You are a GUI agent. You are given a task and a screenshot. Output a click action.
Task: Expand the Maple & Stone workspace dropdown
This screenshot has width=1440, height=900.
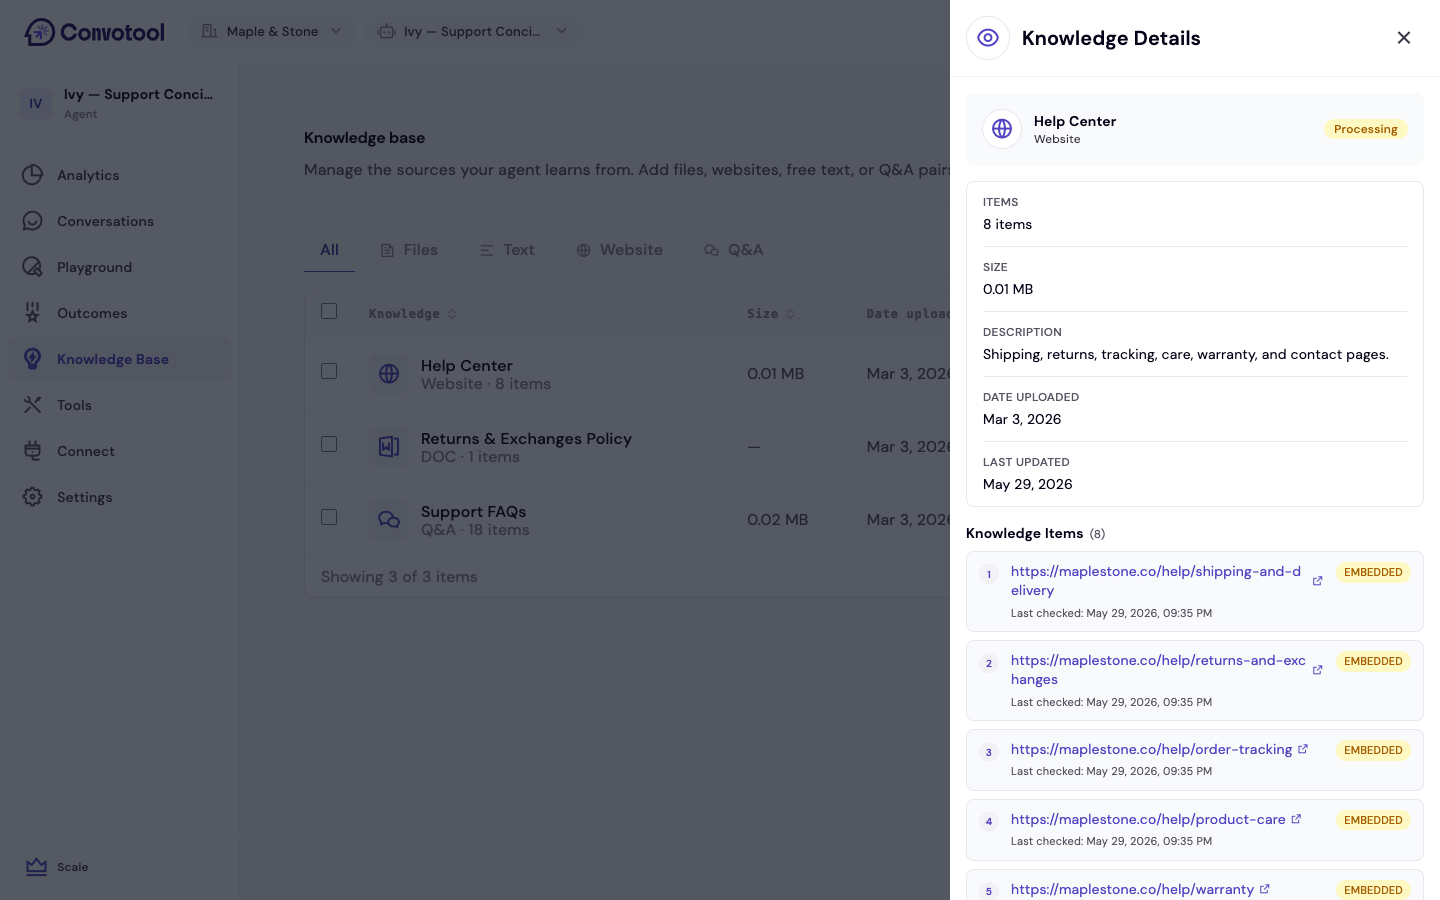272,31
